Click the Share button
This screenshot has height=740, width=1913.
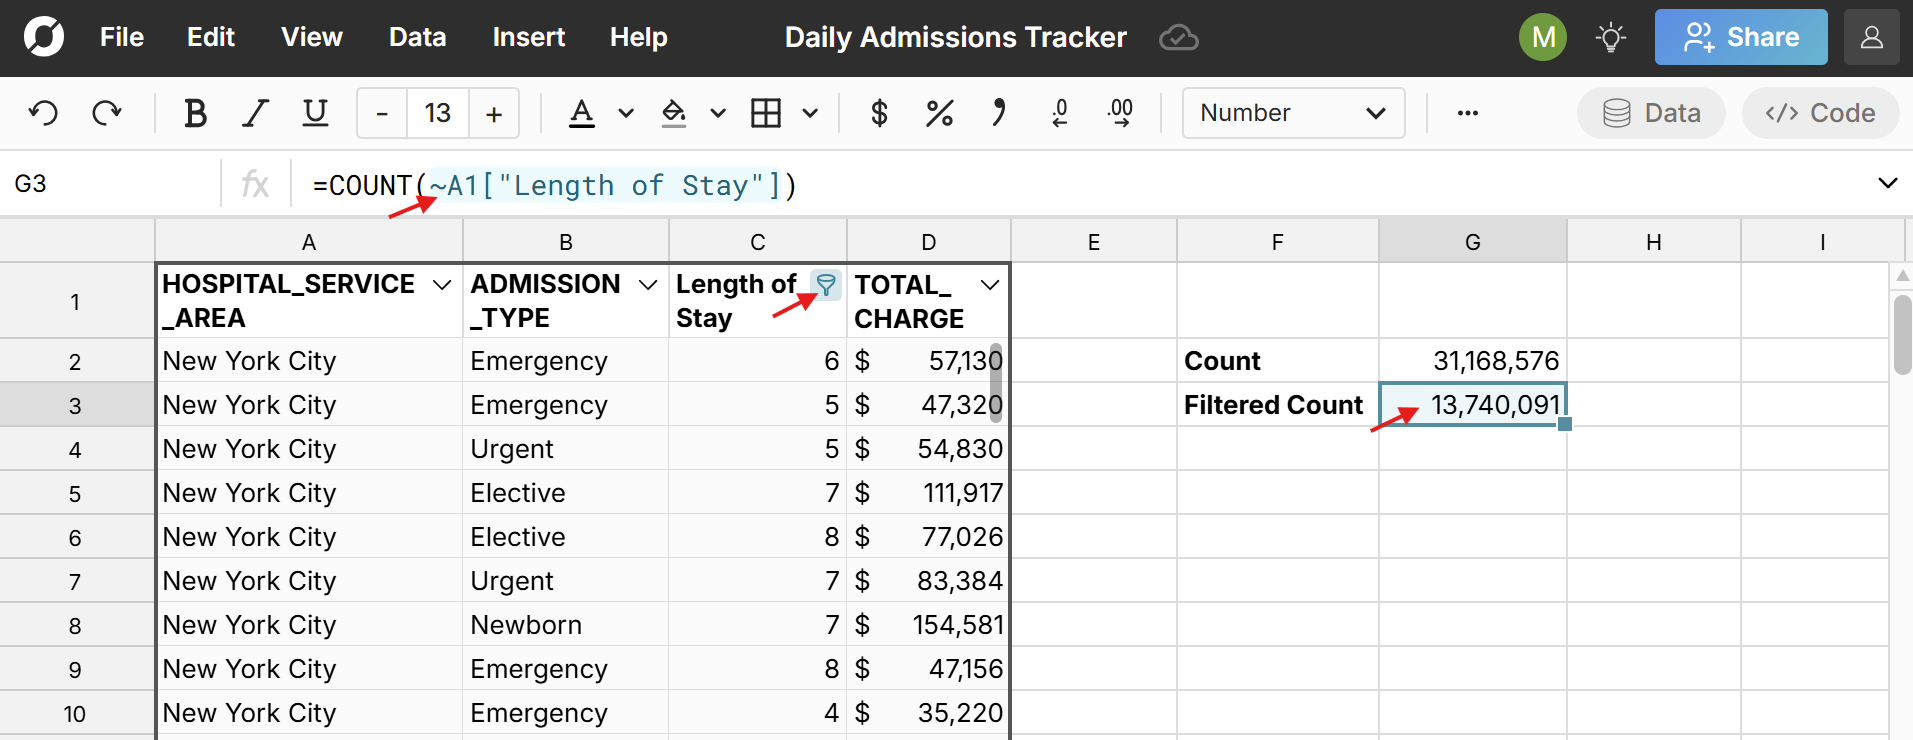1741,37
